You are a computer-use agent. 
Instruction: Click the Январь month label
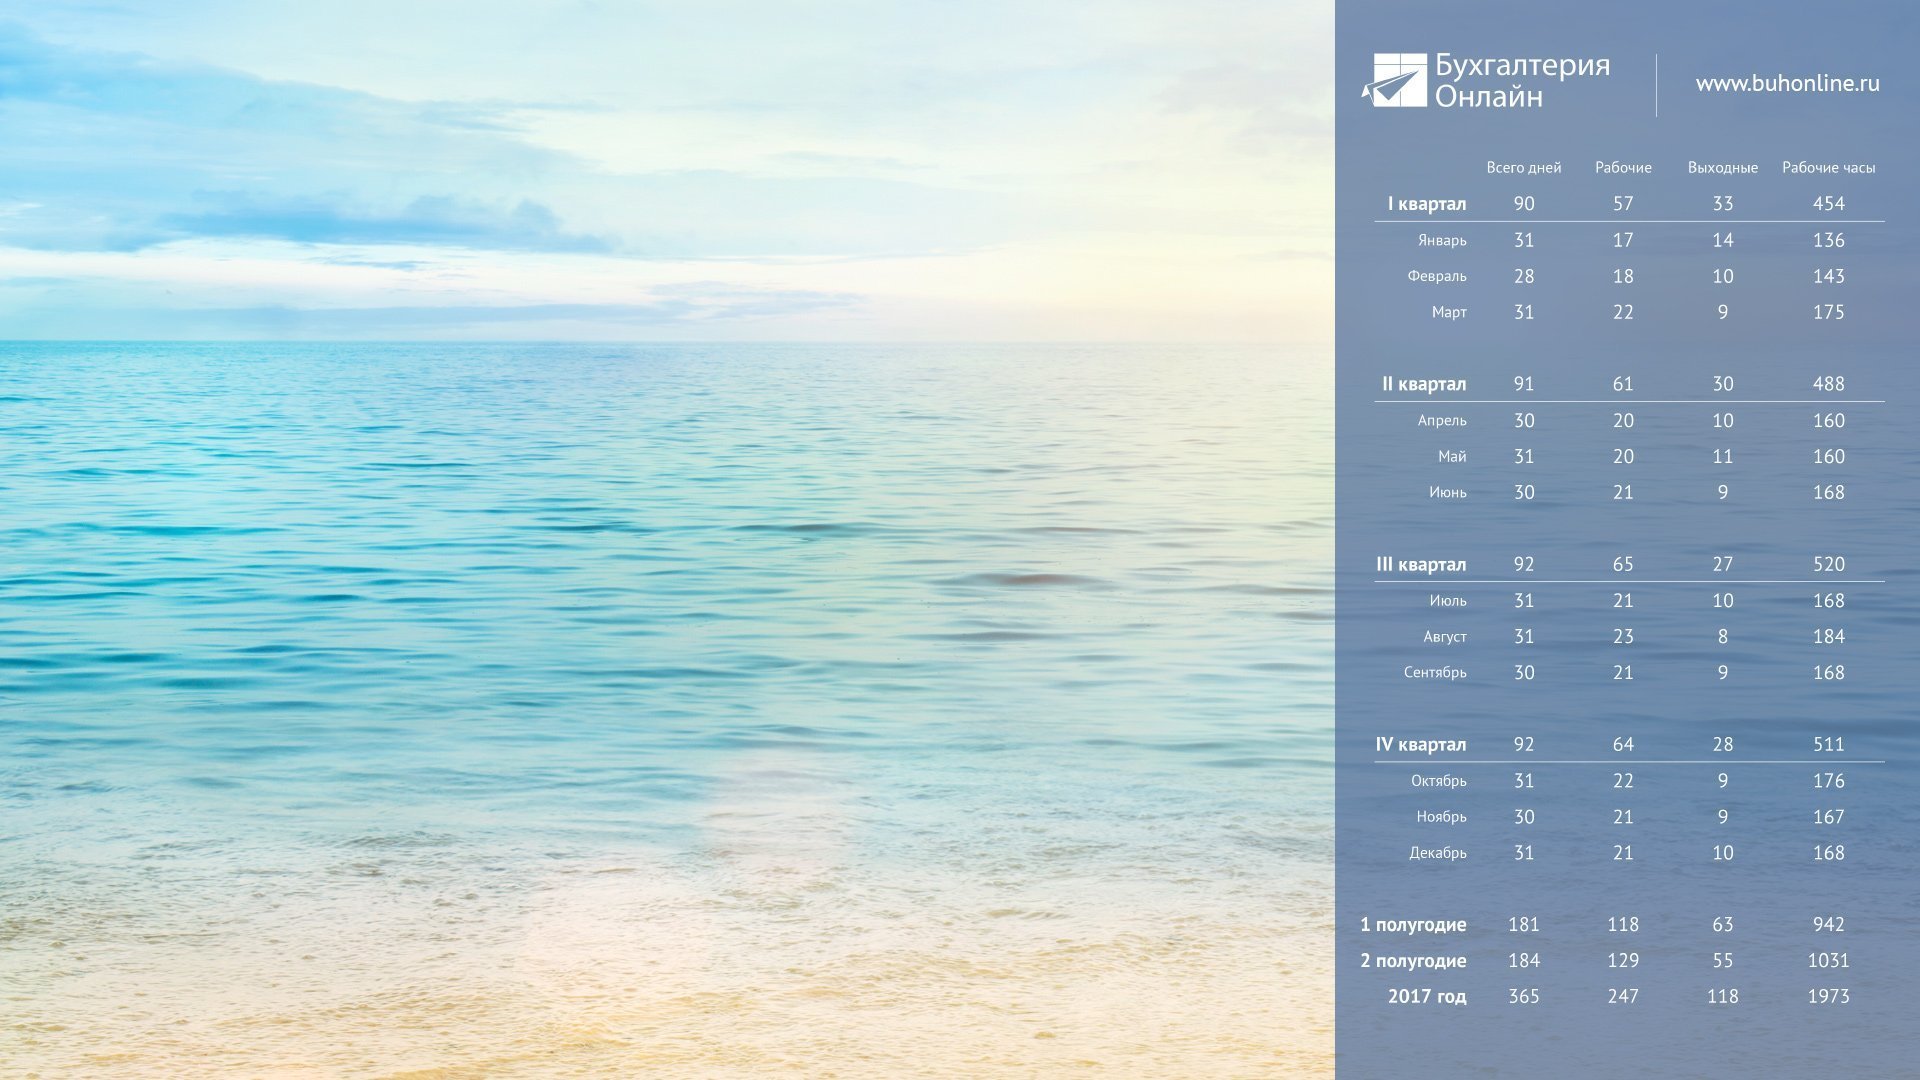click(1441, 240)
